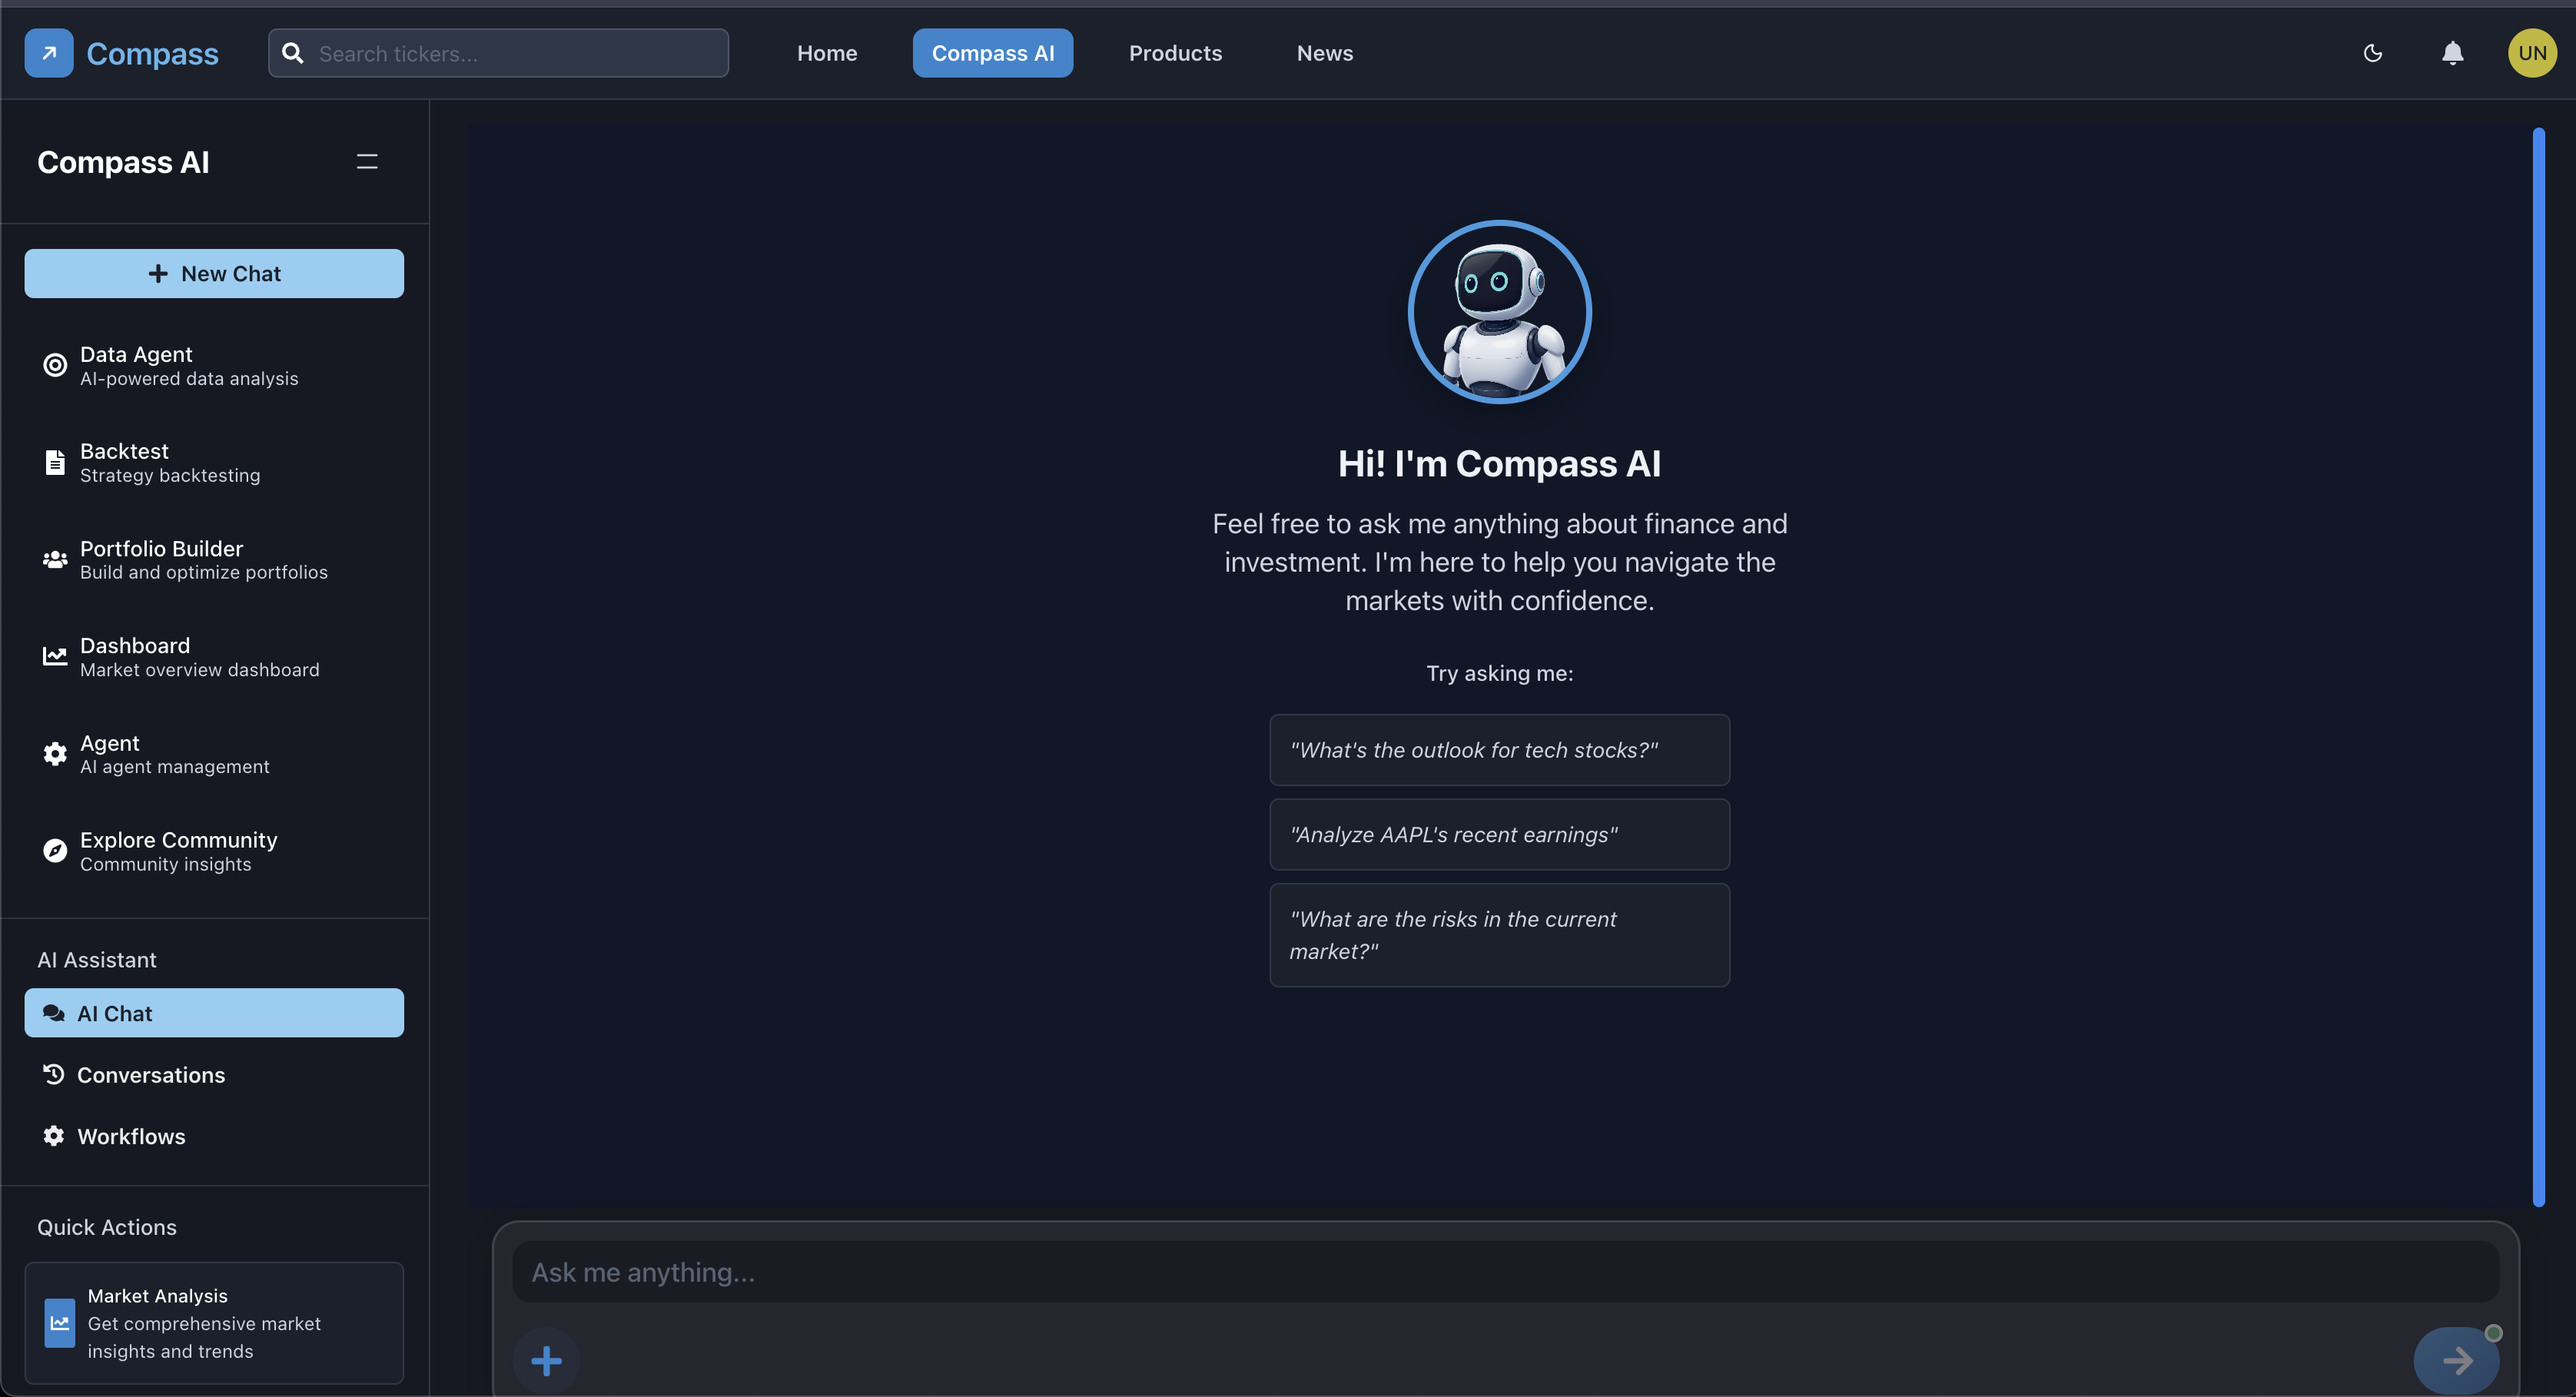Image resolution: width=2576 pixels, height=1397 pixels.
Task: Navigate to the News page
Action: pos(1325,53)
